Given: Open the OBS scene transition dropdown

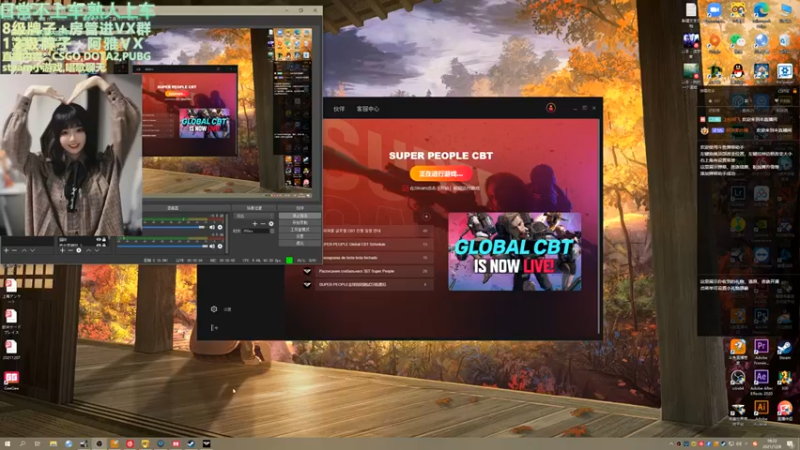Looking at the screenshot, I should click(254, 216).
